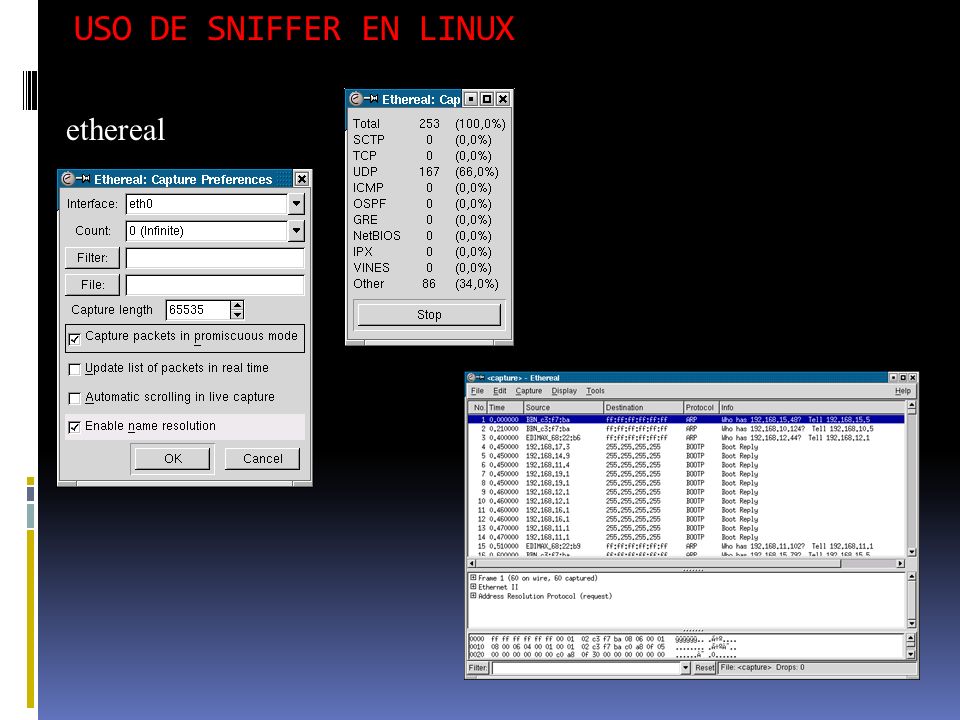Open the Display menu in Ethereal
The height and width of the screenshot is (720, 960).
pos(564,391)
